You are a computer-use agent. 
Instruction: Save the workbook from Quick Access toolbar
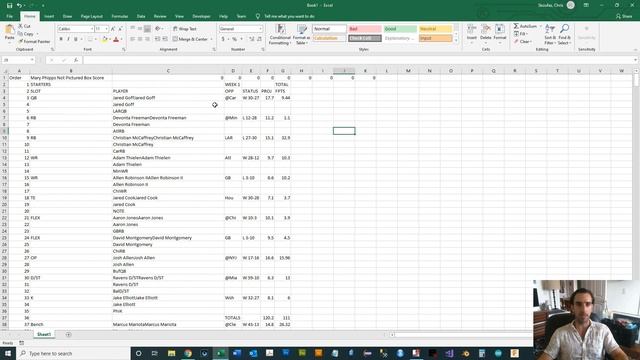tap(9, 5)
